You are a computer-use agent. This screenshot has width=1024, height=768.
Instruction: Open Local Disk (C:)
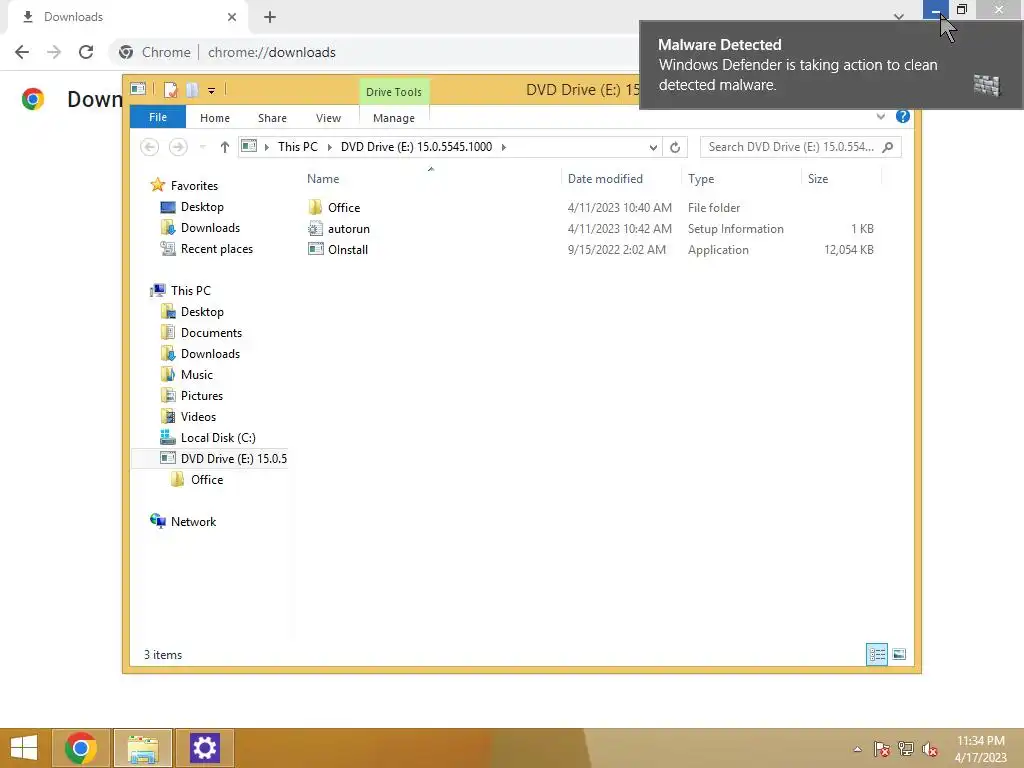click(x=217, y=438)
